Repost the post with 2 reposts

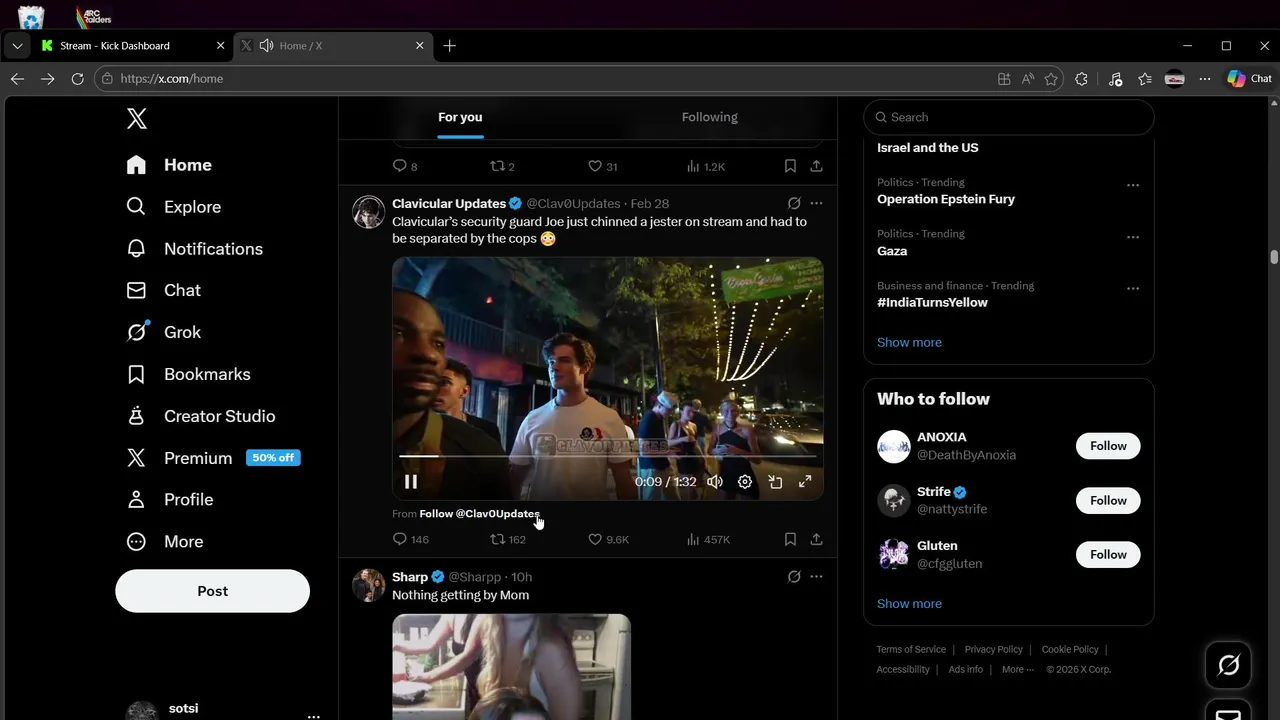click(x=502, y=166)
